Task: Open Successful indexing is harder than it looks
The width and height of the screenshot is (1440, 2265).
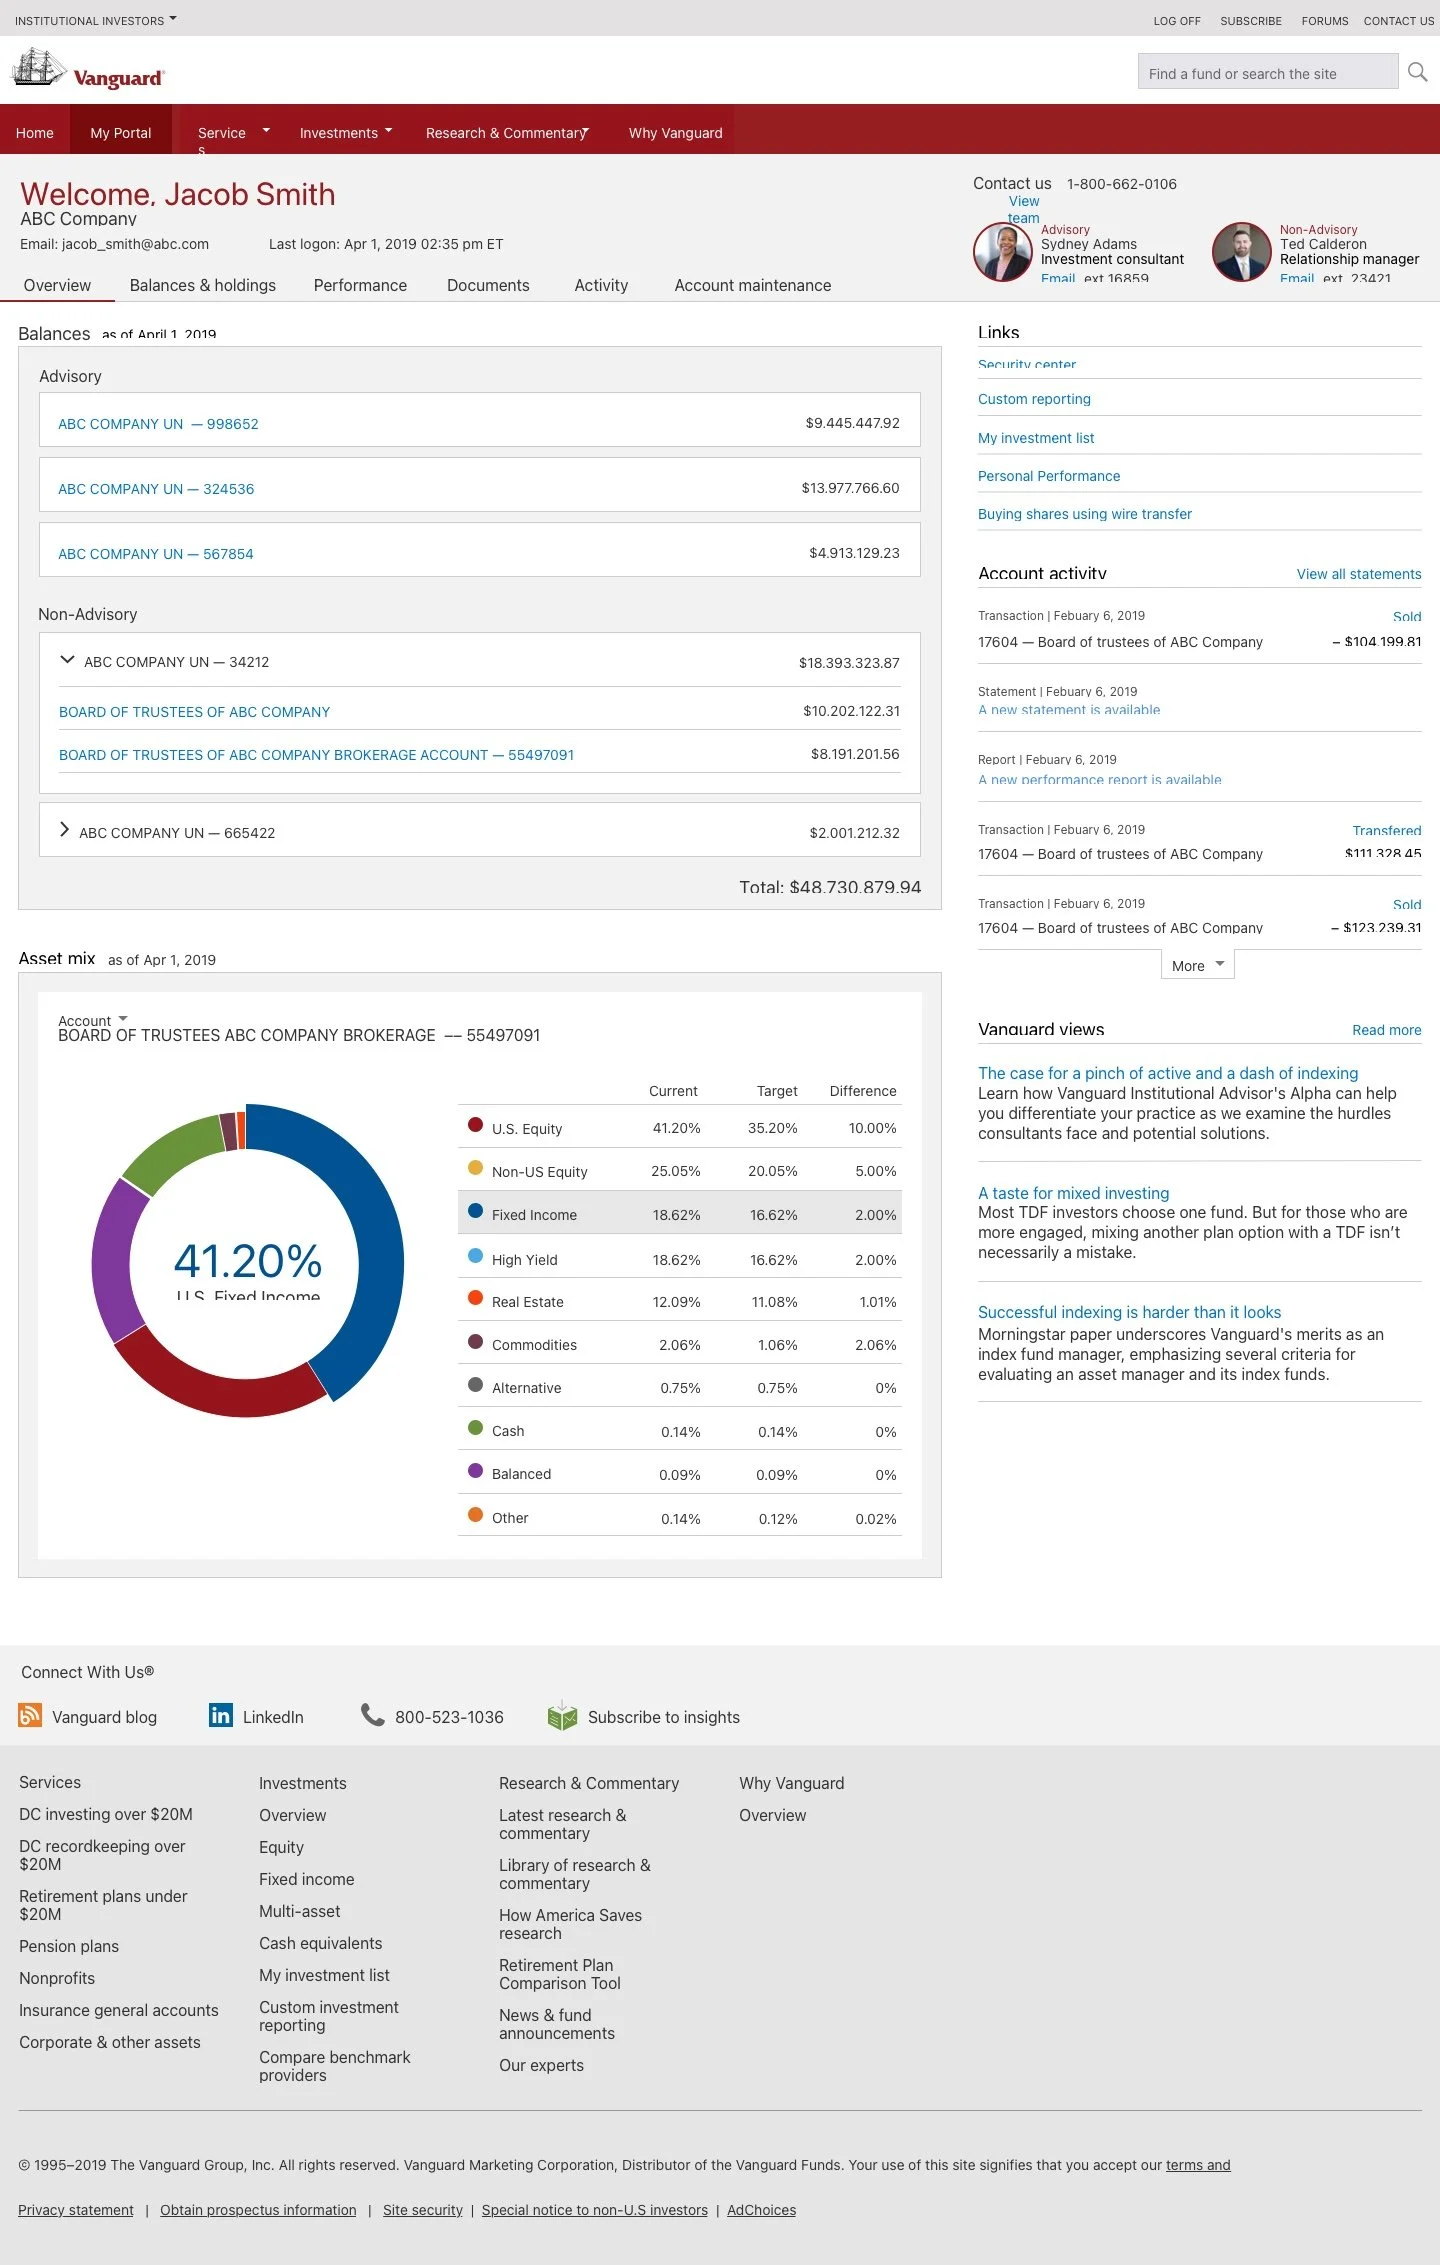Action: (1129, 1312)
